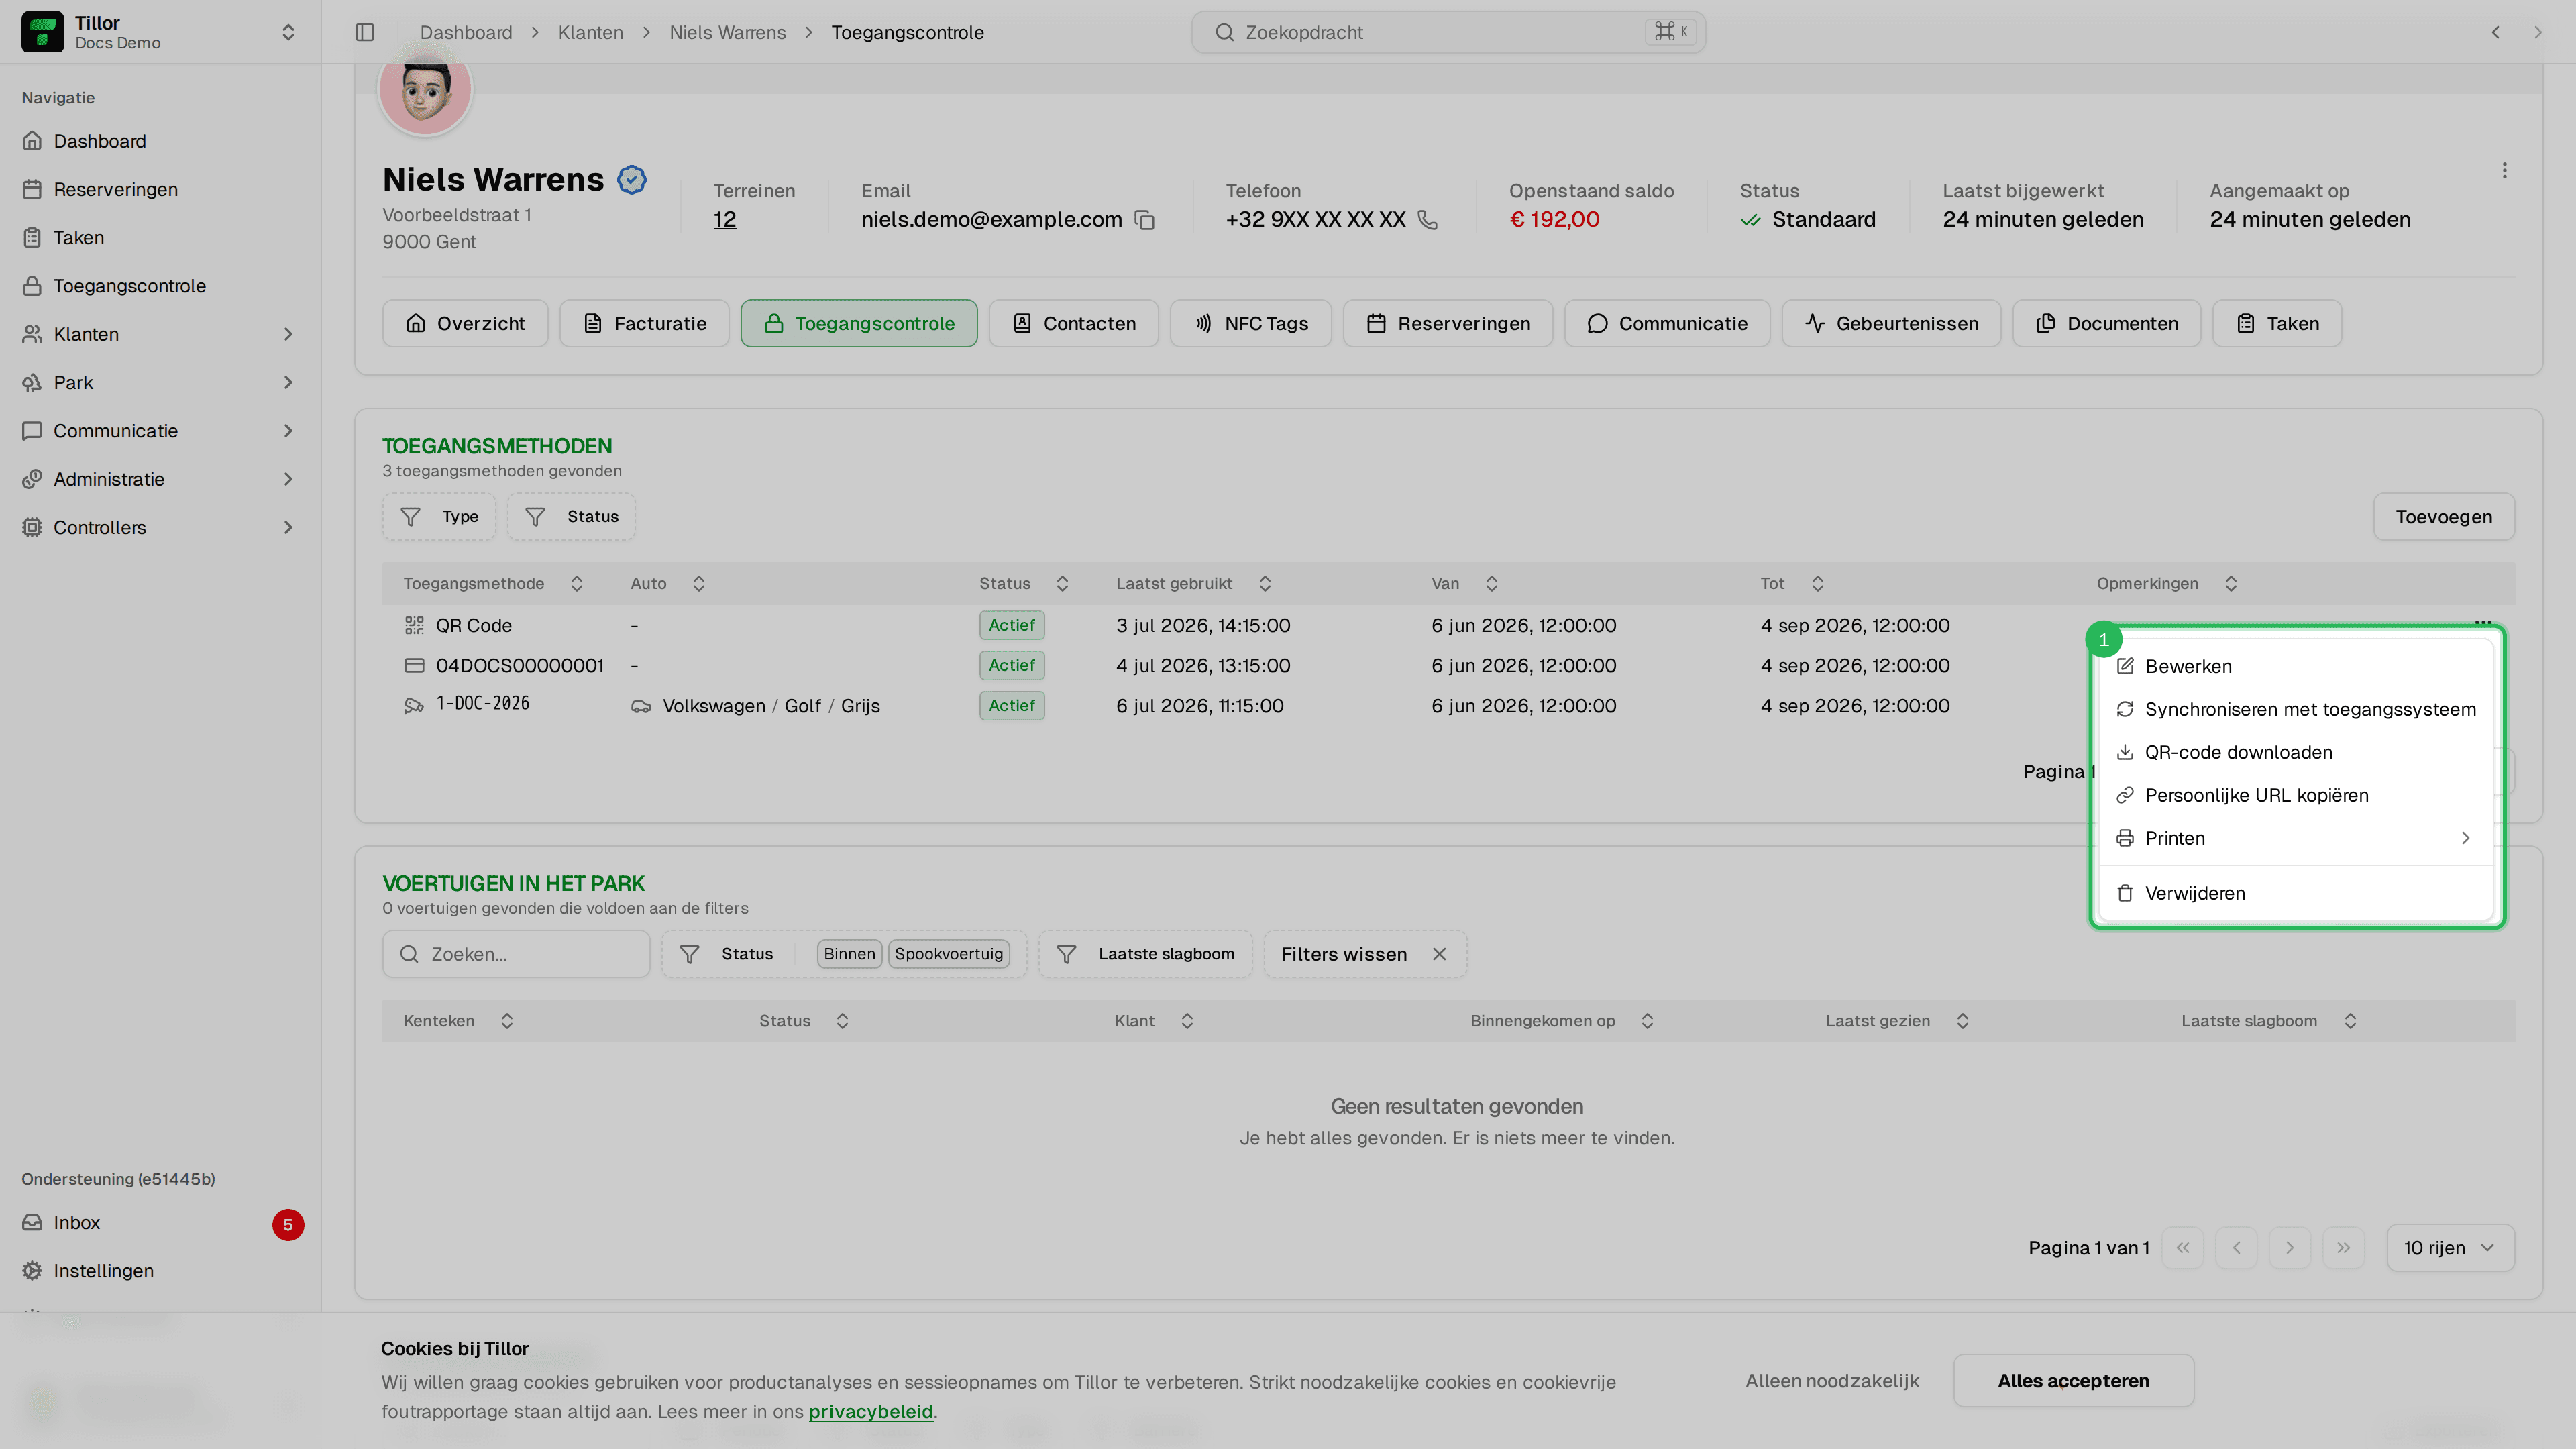Click the Toevoegen button
Screen dimensions: 2576x1449
pyautogui.click(x=2443, y=517)
